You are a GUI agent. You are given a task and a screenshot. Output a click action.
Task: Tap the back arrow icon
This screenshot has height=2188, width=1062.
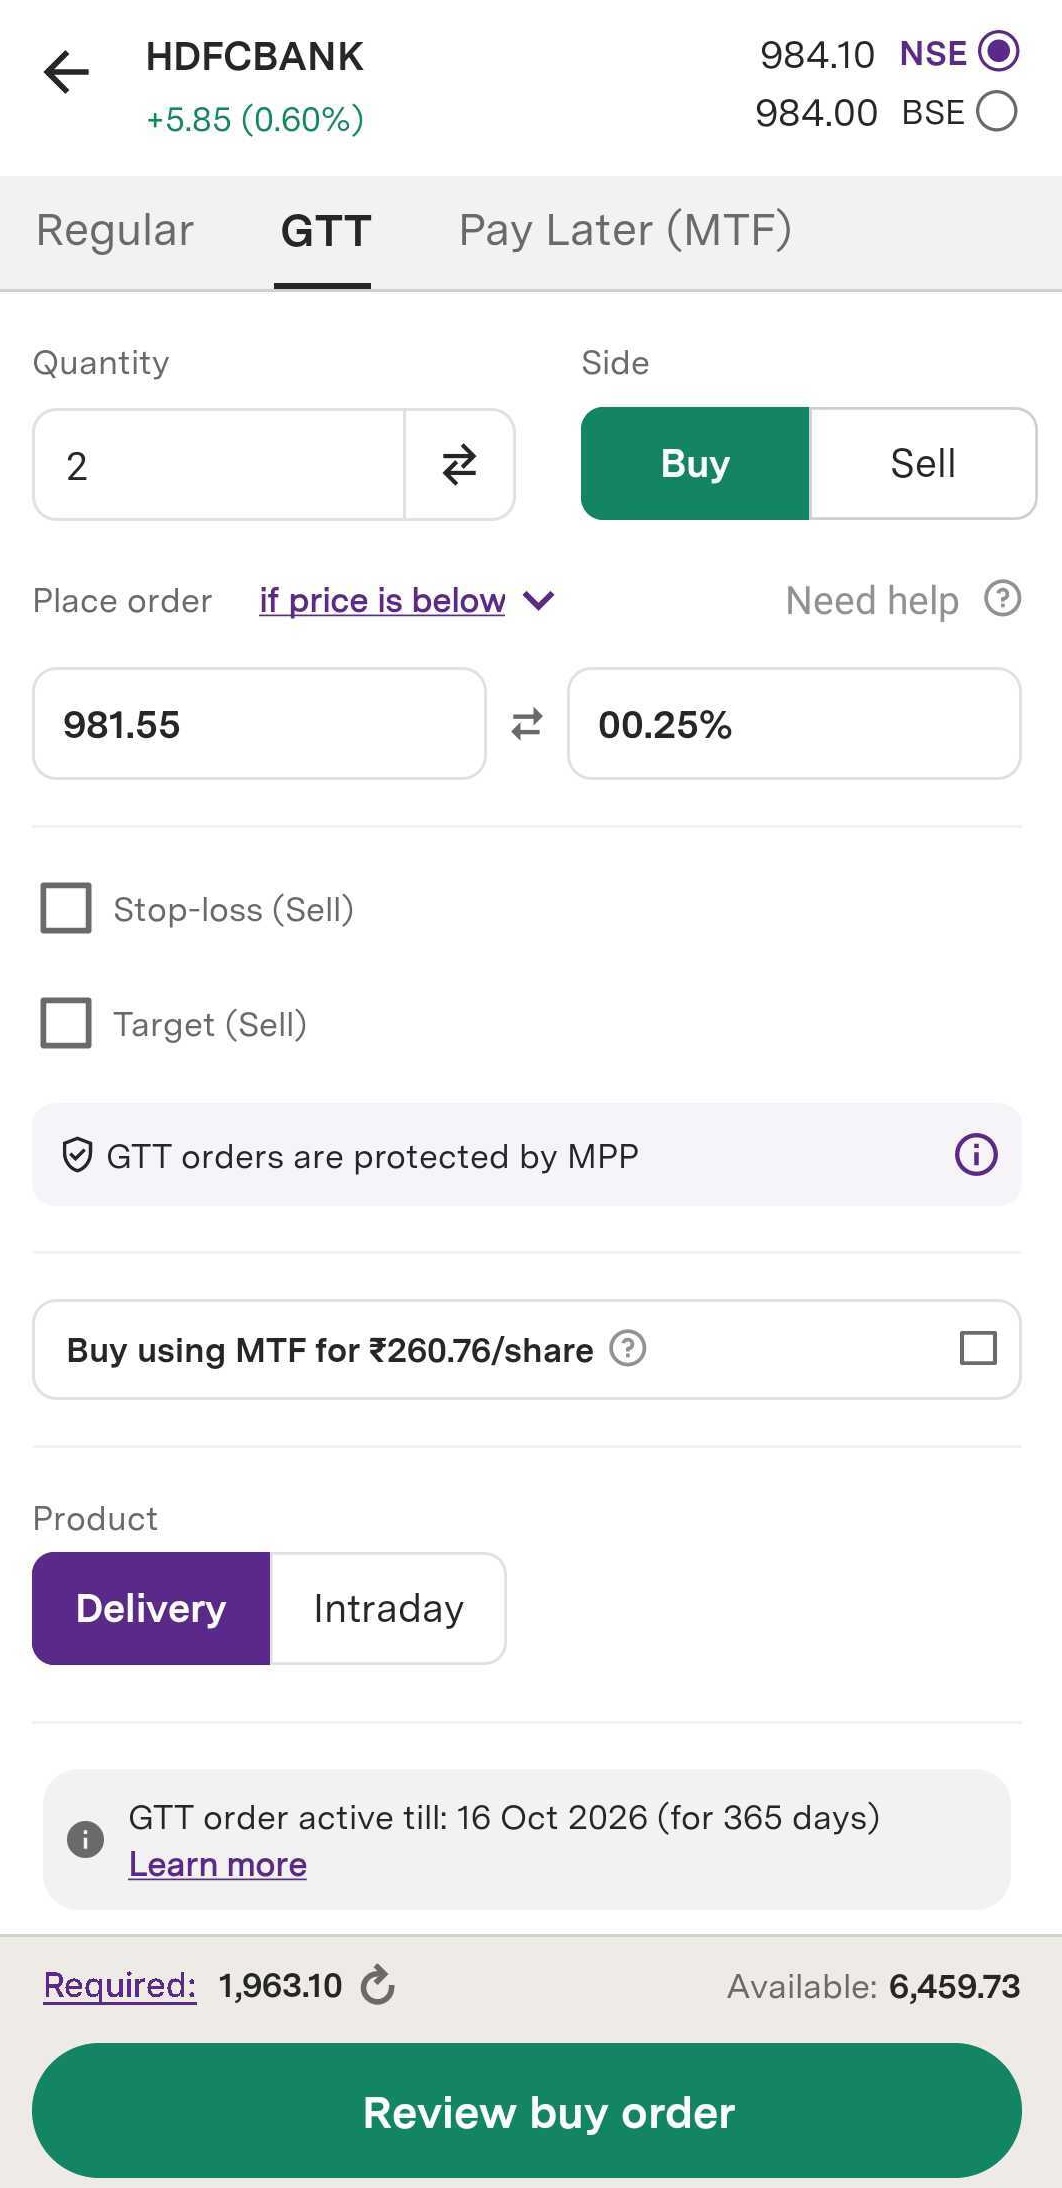pyautogui.click(x=67, y=72)
